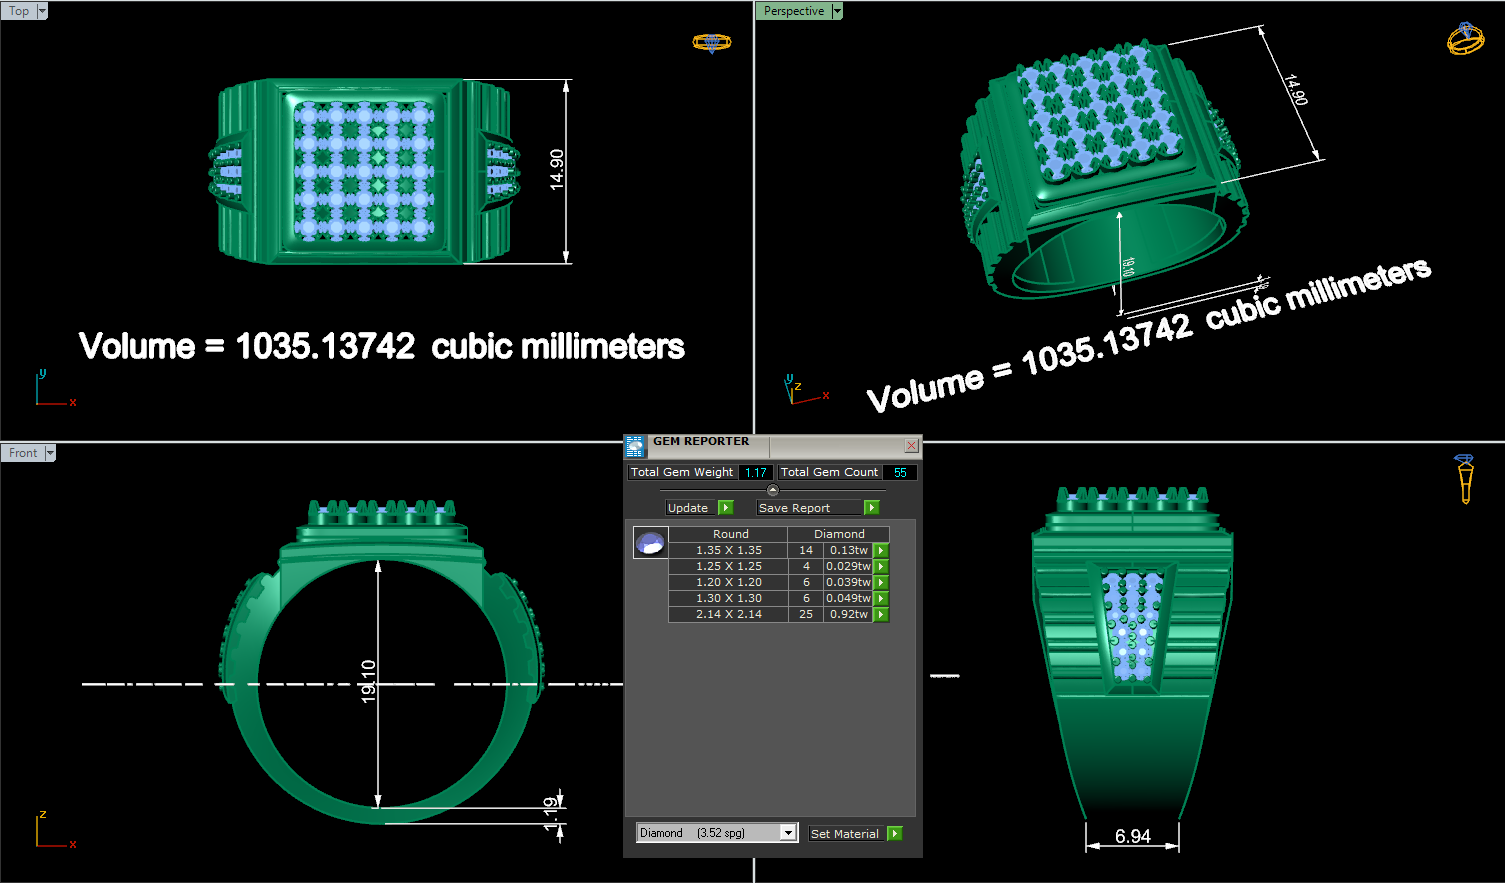Click the 0.13tw weight cell
Screen dimensions: 1505x883
(x=849, y=550)
